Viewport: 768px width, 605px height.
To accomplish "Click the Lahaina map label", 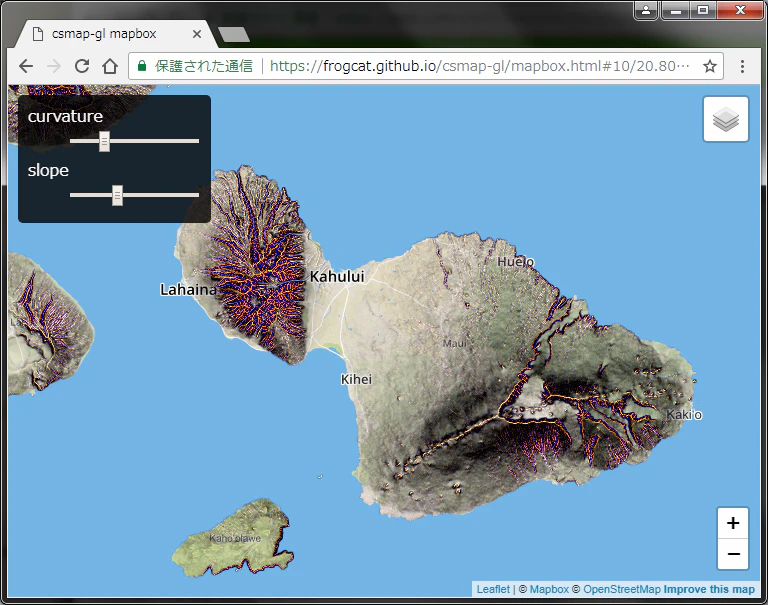I will coord(188,290).
